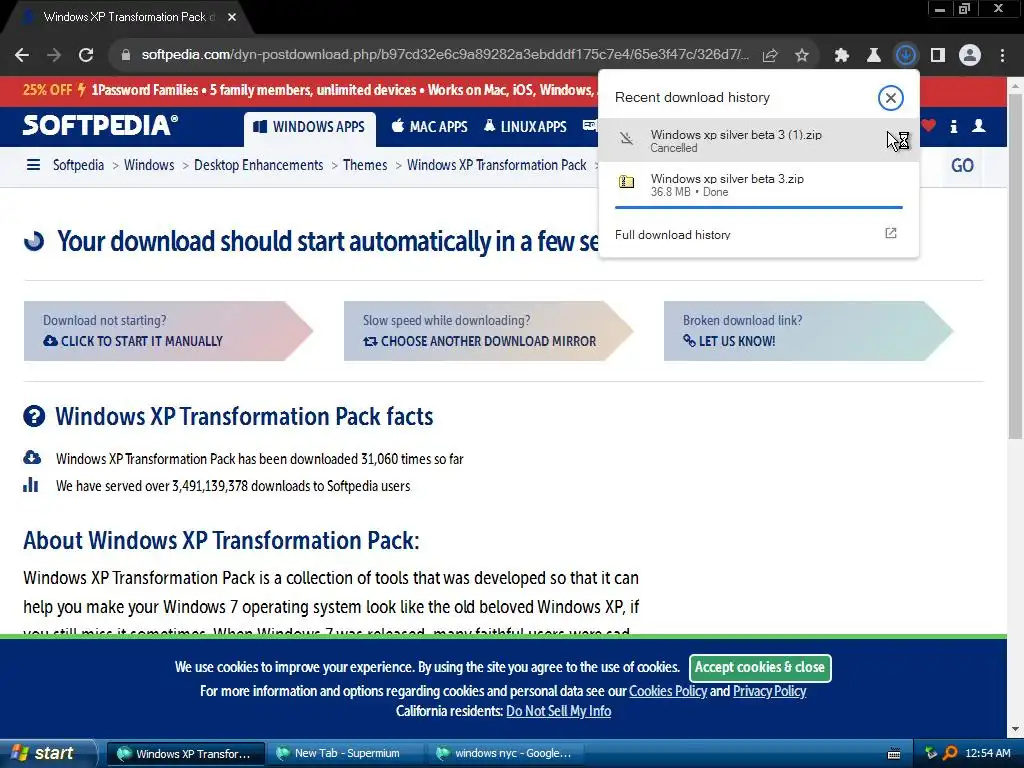Open the LINUX APPS section
Screen dimensions: 1024x768
(525, 127)
